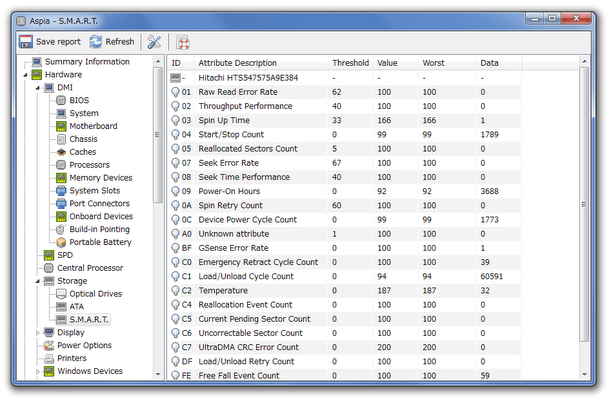The height and width of the screenshot is (401, 609).
Task: Collapse the Hardware tree node
Action: [25, 75]
